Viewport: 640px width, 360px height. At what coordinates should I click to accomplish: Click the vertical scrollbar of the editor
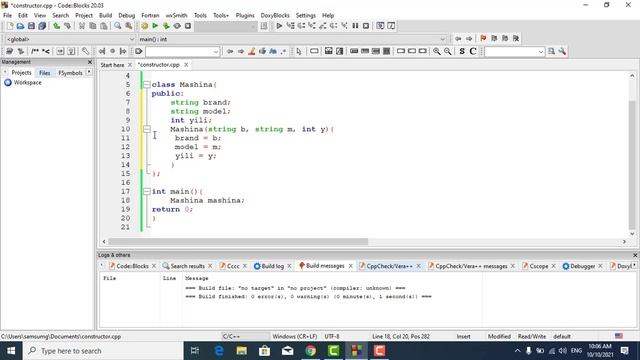(632, 165)
